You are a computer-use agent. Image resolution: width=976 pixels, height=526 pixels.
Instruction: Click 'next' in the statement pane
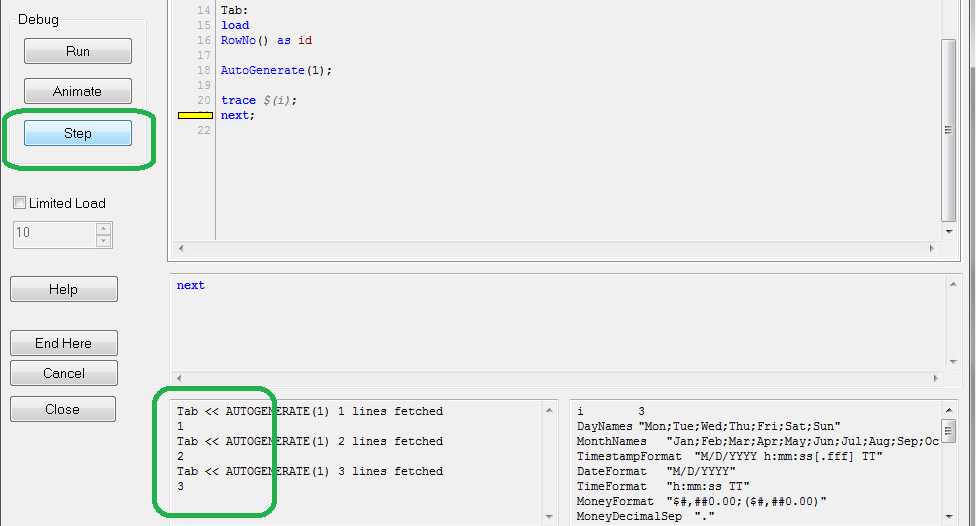[x=190, y=285]
